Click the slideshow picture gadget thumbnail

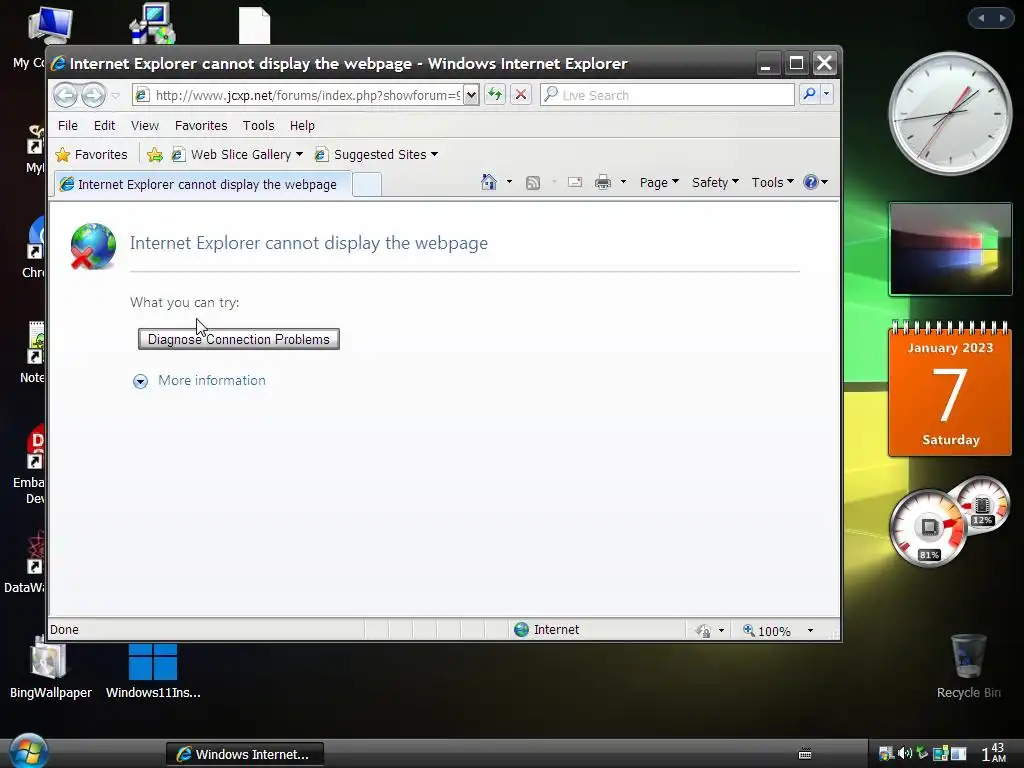(950, 249)
